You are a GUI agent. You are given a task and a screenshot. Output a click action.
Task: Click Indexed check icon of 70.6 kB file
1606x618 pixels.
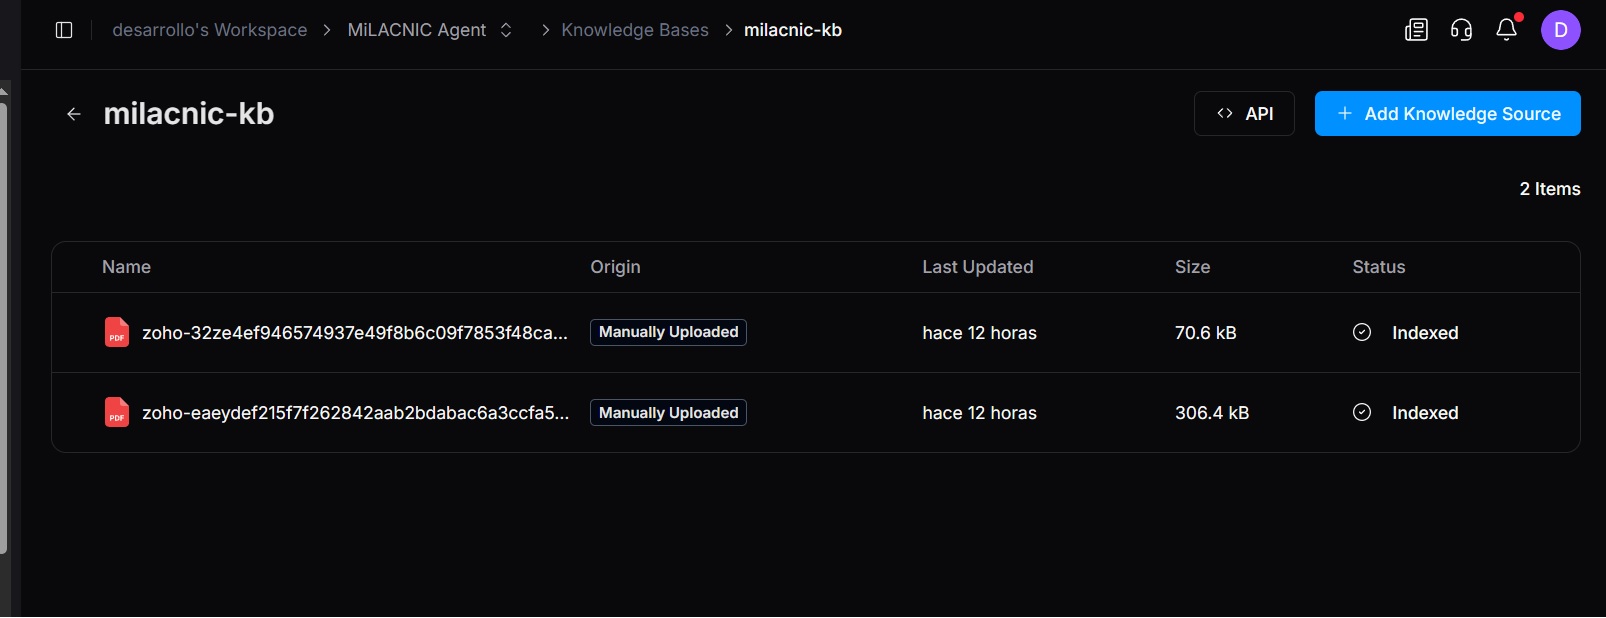tap(1362, 333)
